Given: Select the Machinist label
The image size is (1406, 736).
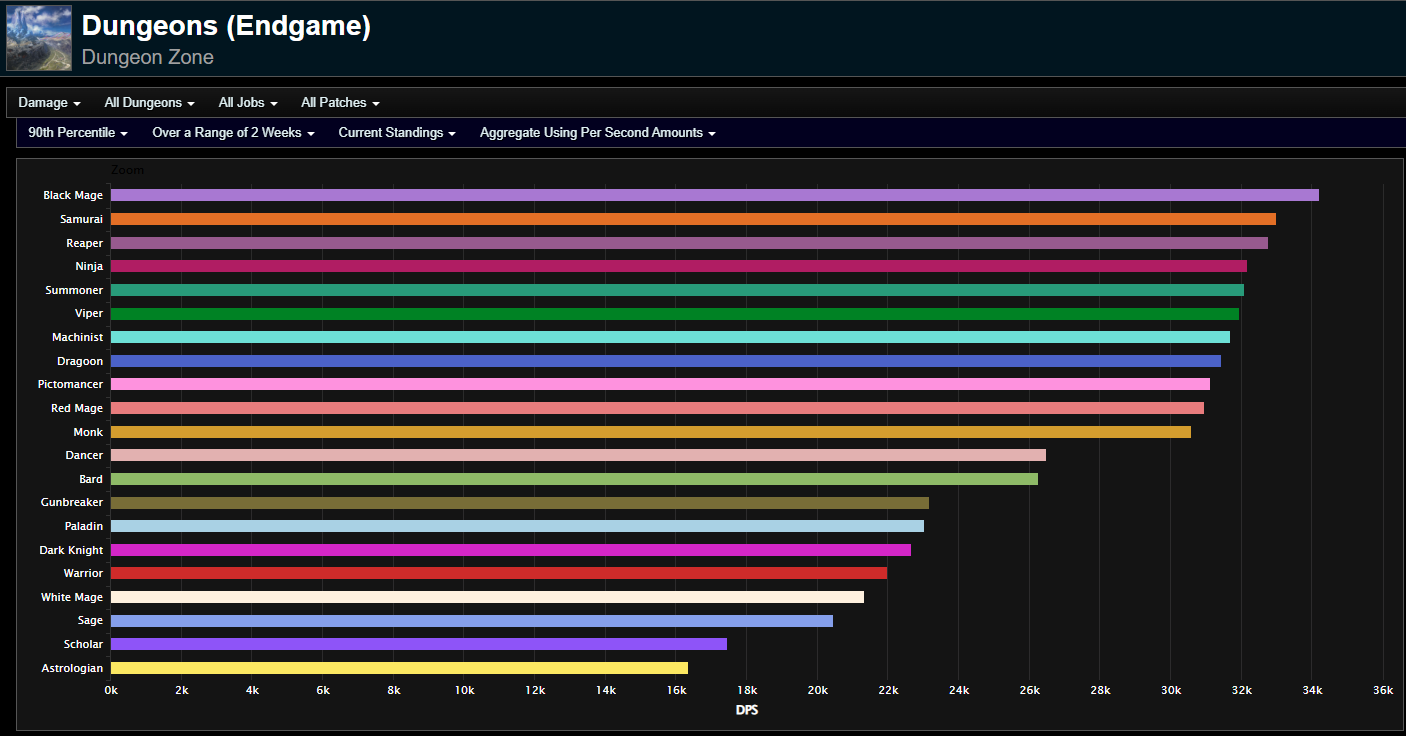Looking at the screenshot, I should tap(77, 337).
